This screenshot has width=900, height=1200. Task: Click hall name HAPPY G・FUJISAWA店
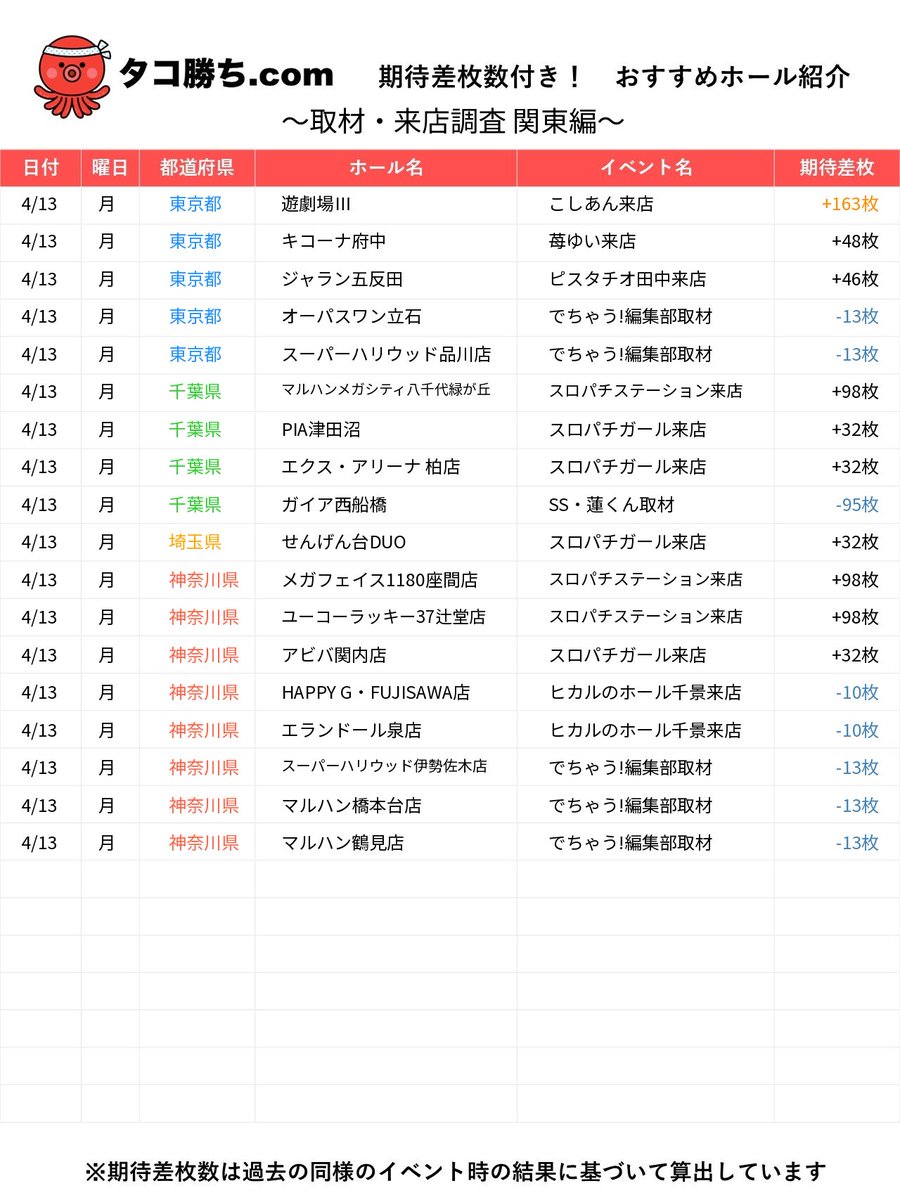coord(376,692)
